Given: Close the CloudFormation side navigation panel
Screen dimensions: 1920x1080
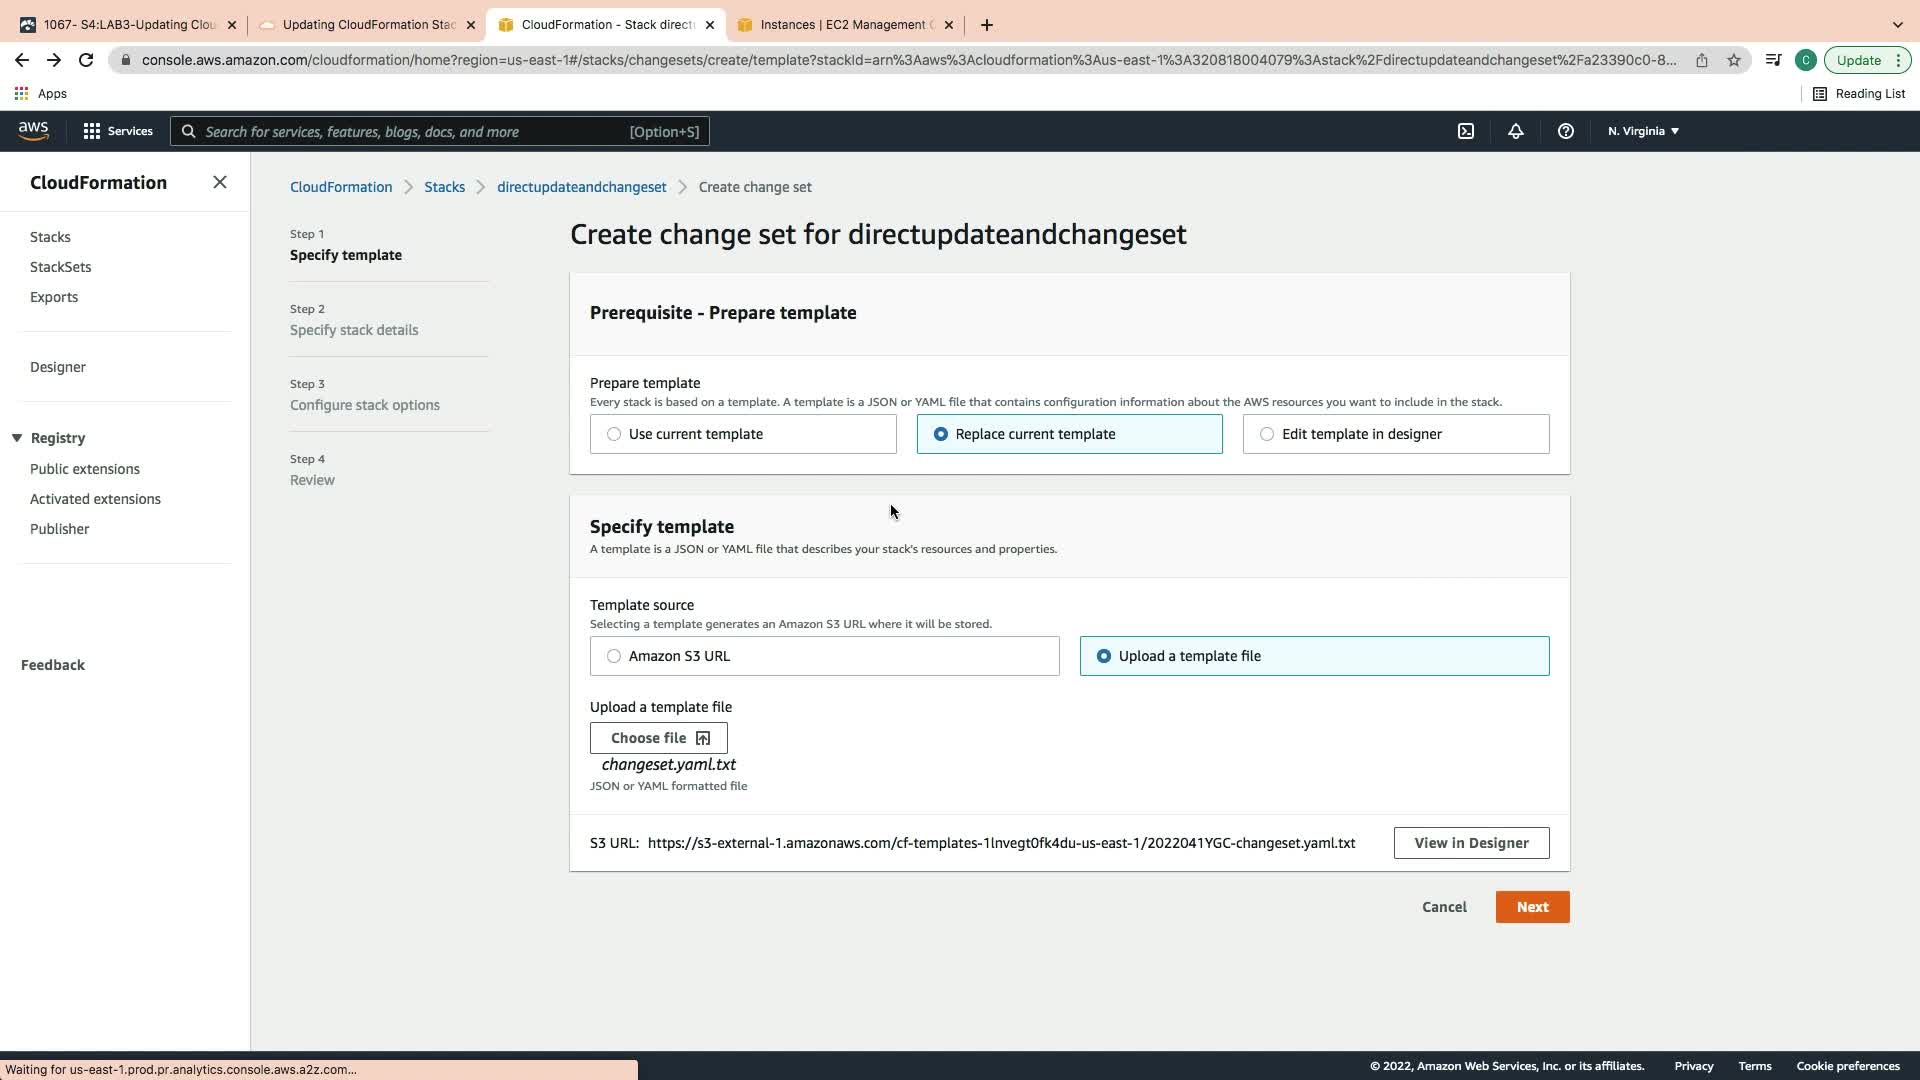Looking at the screenshot, I should point(220,182).
